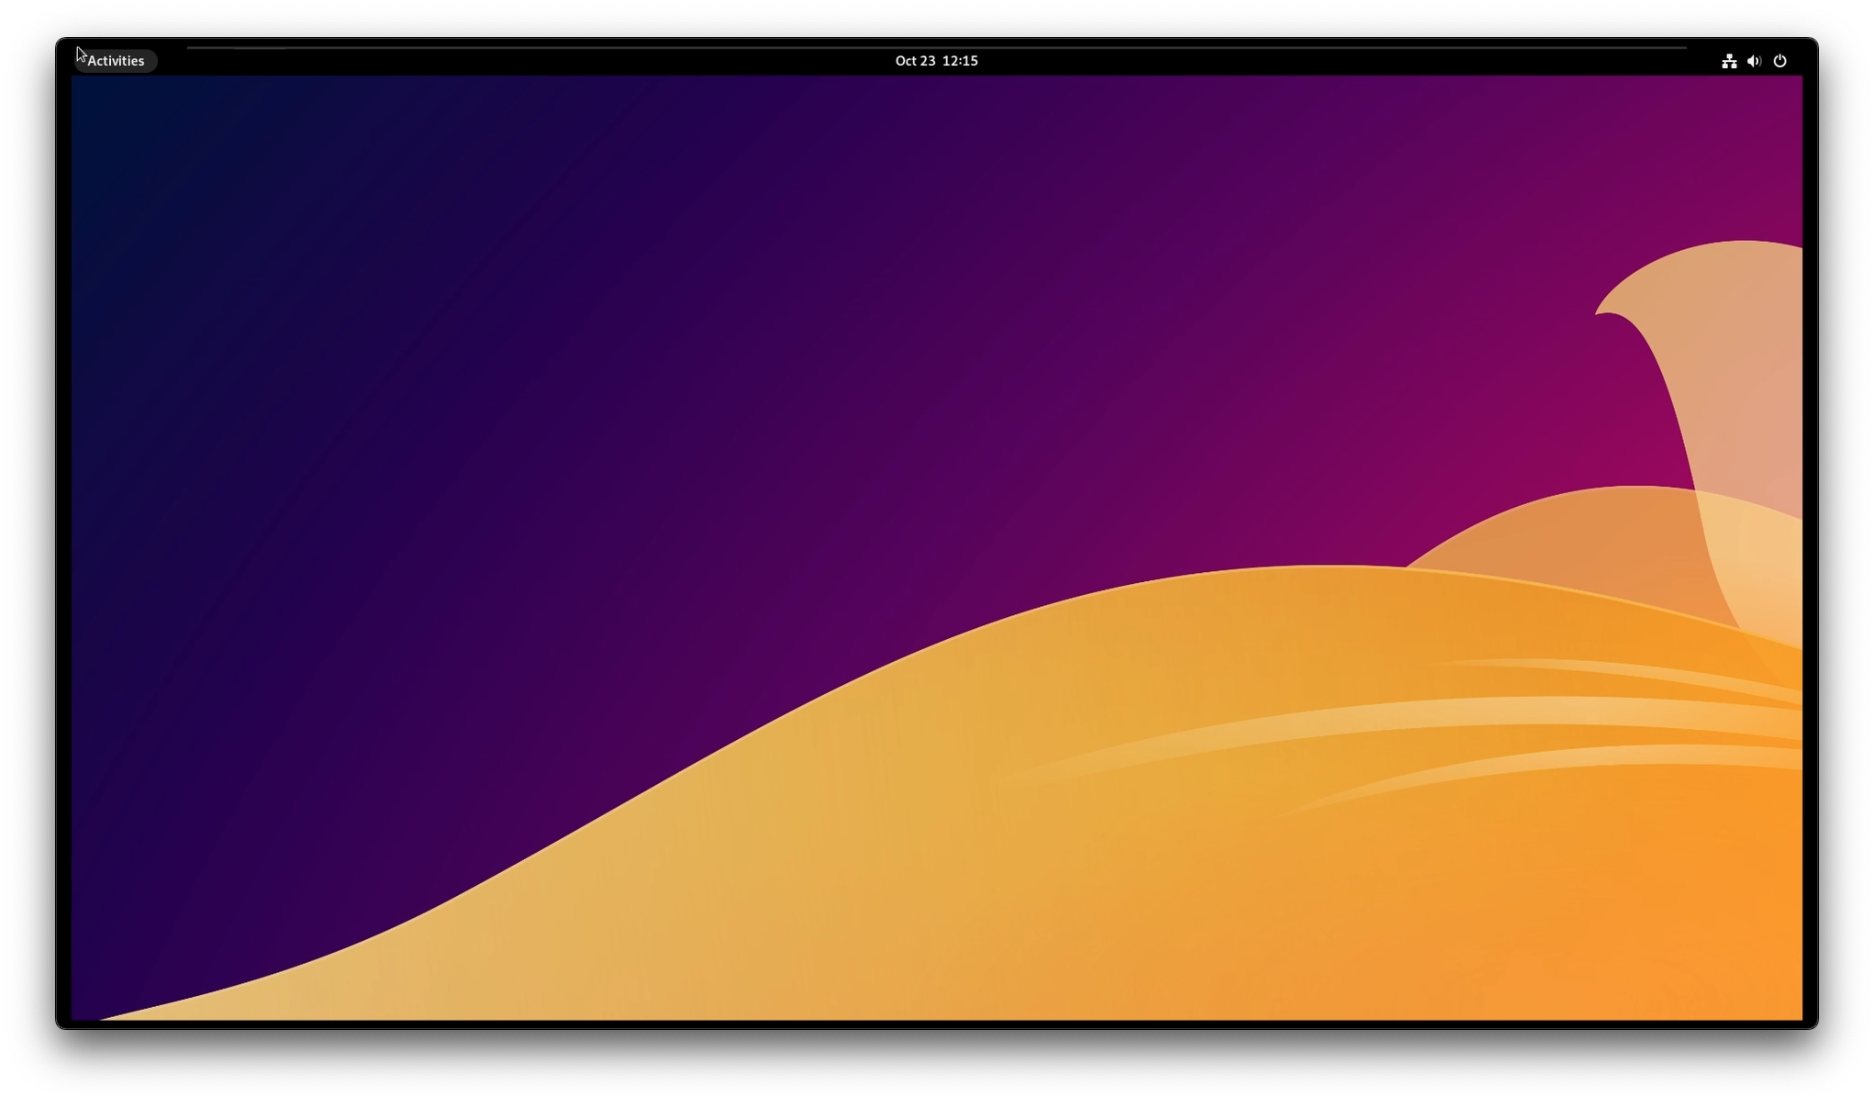
Task: Show volume controls from speaker icon
Action: pos(1754,61)
